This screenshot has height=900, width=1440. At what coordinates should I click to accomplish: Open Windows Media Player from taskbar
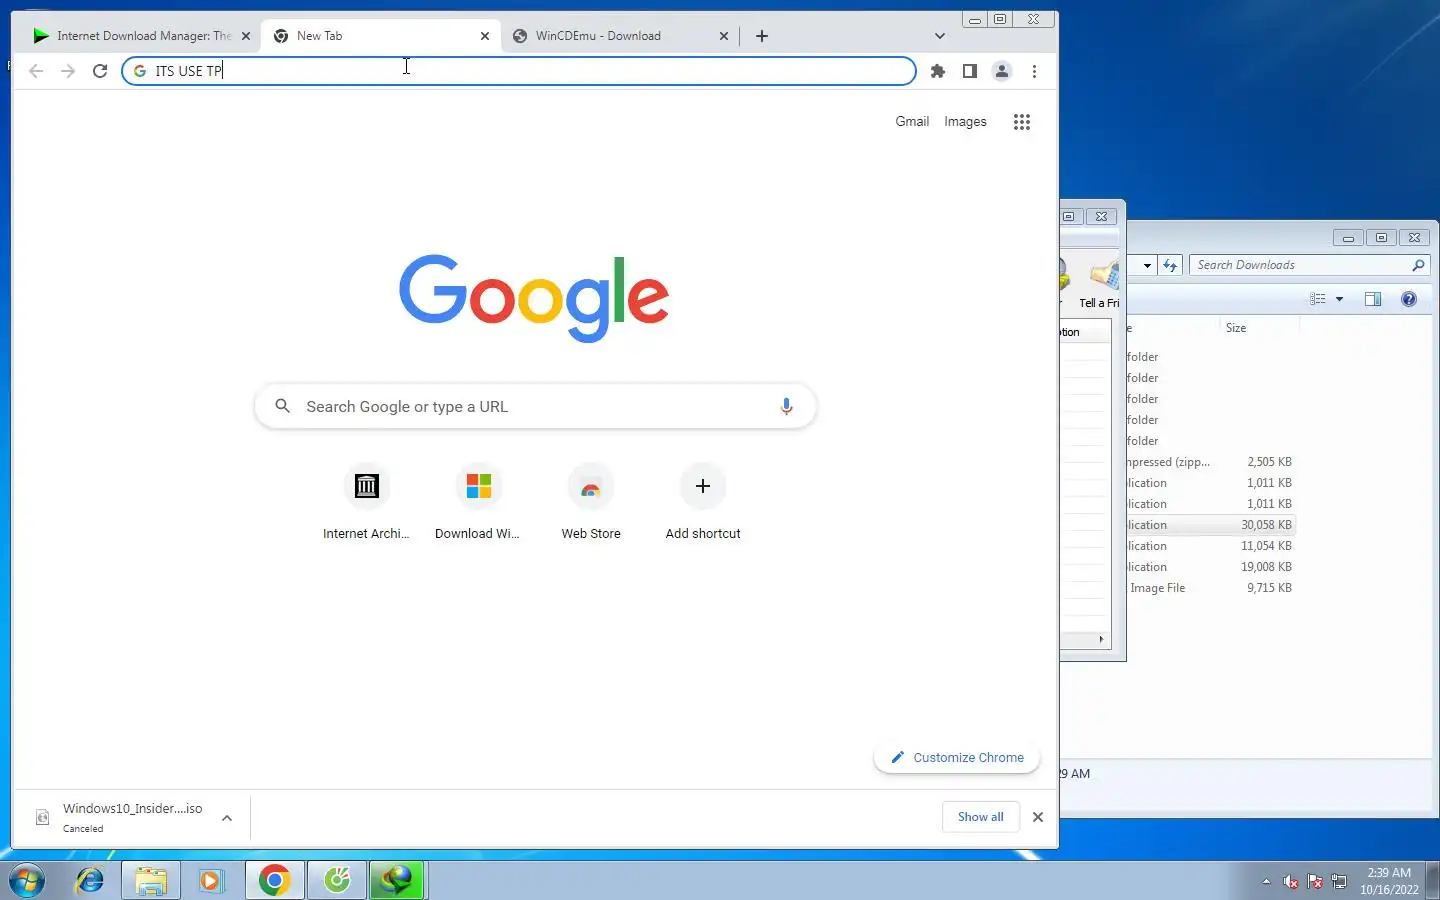coord(211,881)
